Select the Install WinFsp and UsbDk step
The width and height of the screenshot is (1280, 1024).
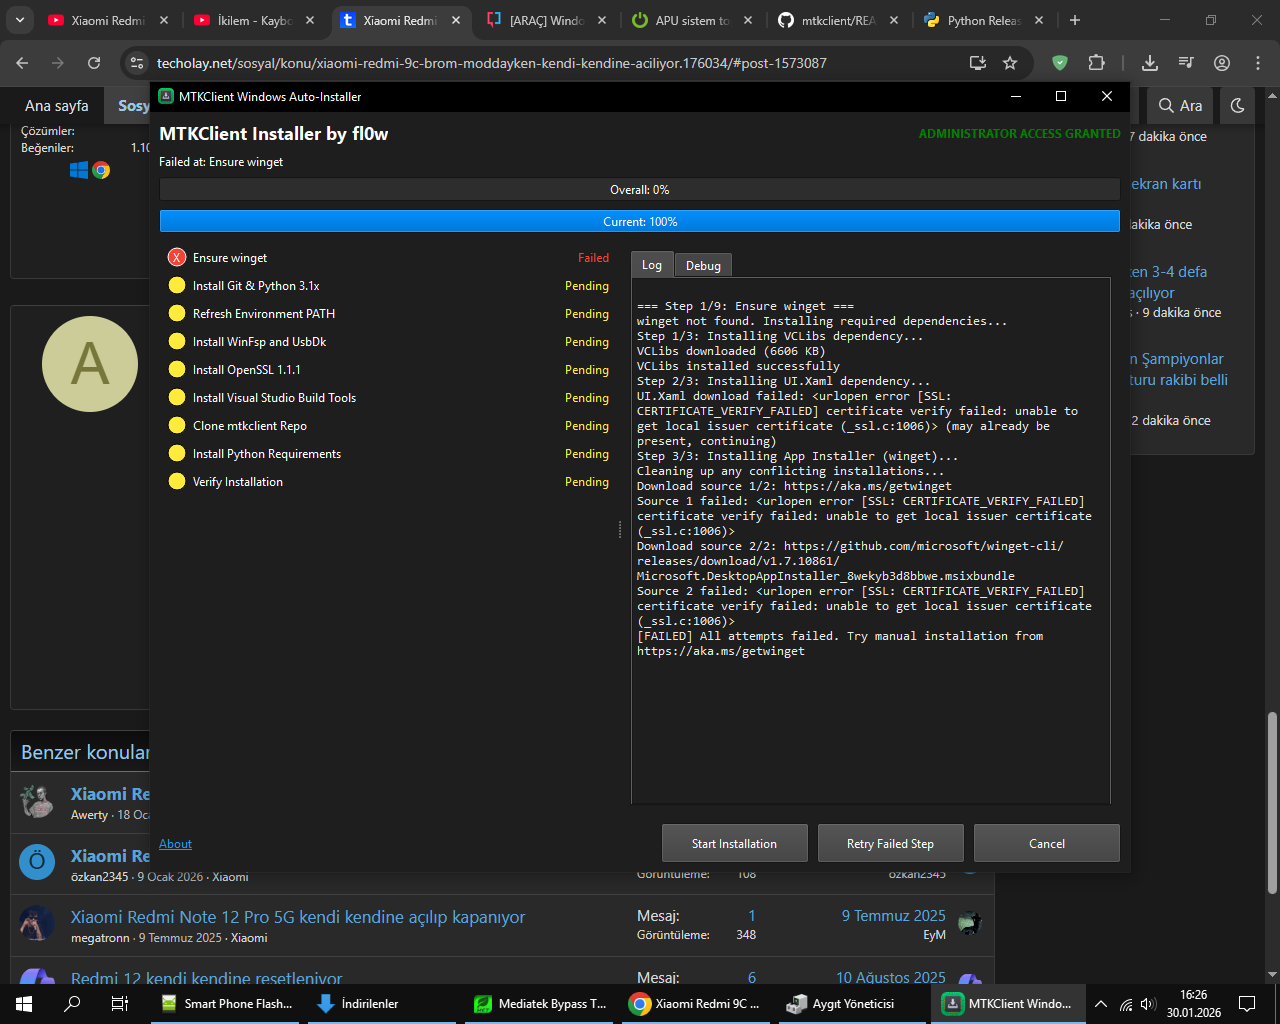[389, 342]
